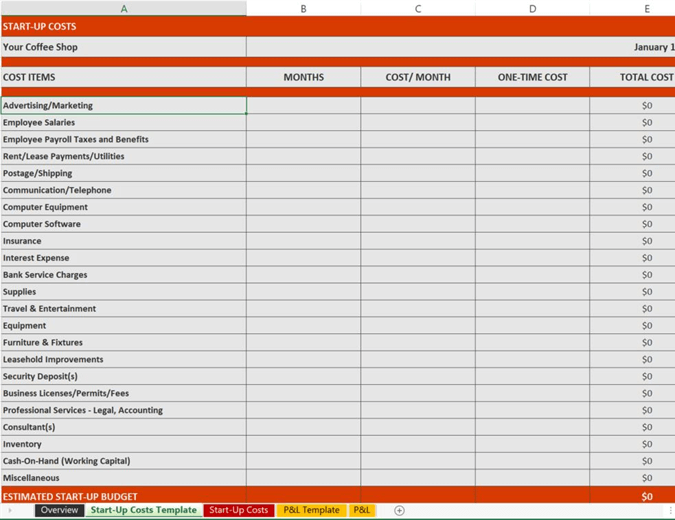Select the COST/MONTH cell for Insurance
Screen dimensions: 675x520
coord(418,241)
